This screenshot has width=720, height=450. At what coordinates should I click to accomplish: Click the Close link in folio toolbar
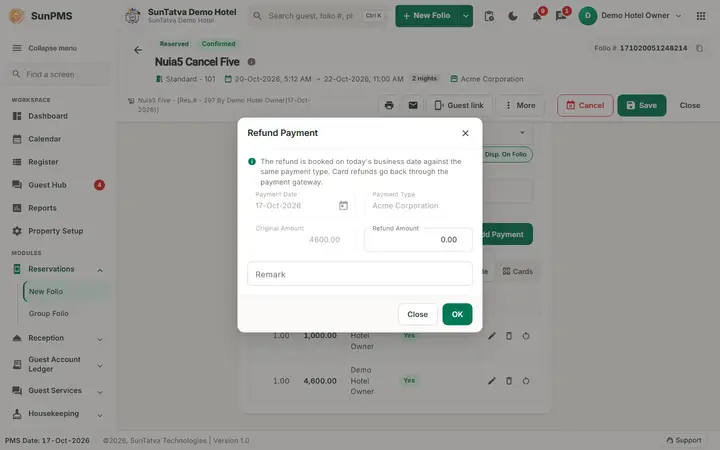690,105
